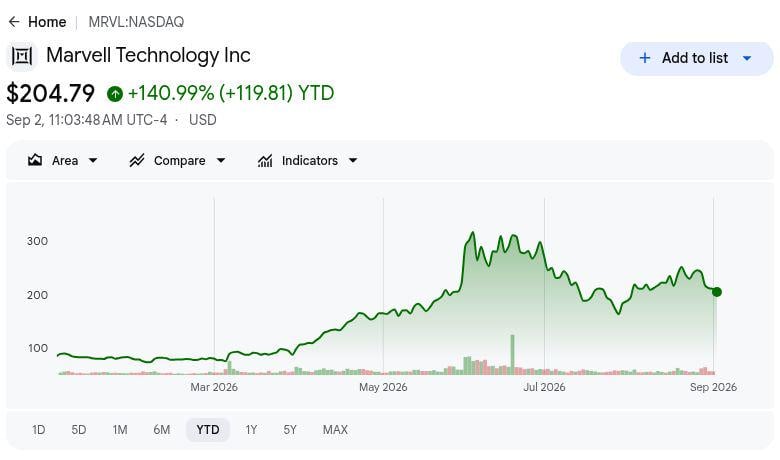The width and height of the screenshot is (780, 460).
Task: Switch to the 1D time range
Action: (x=38, y=430)
